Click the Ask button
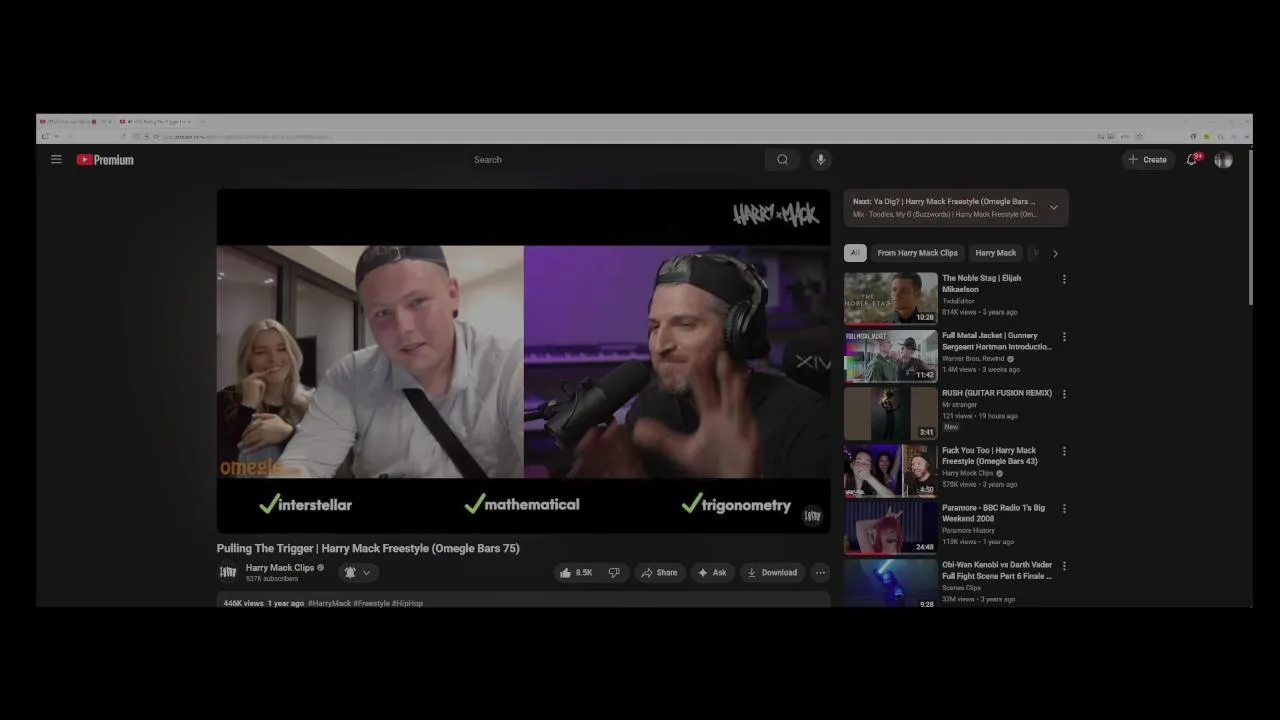The image size is (1280, 720). (713, 572)
